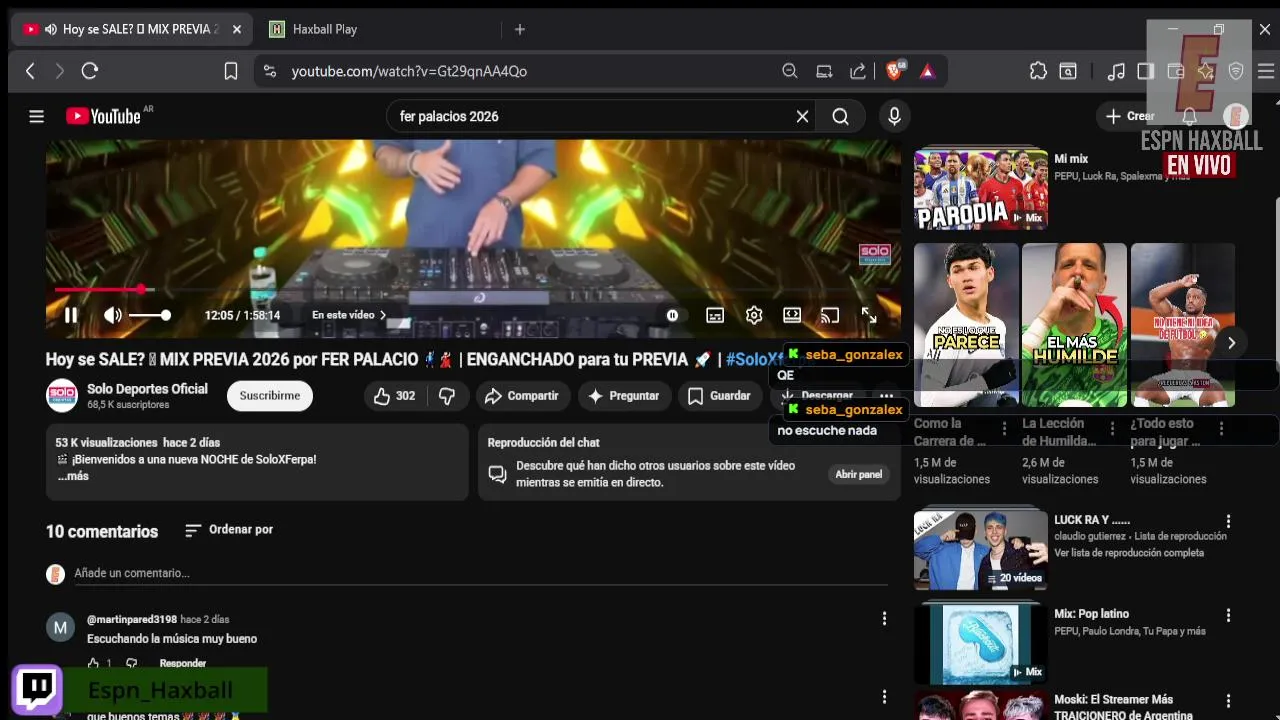Image resolution: width=1280 pixels, height=720 pixels.
Task: Open the 'Mi mix' PARODIA thumbnail
Action: [981, 190]
